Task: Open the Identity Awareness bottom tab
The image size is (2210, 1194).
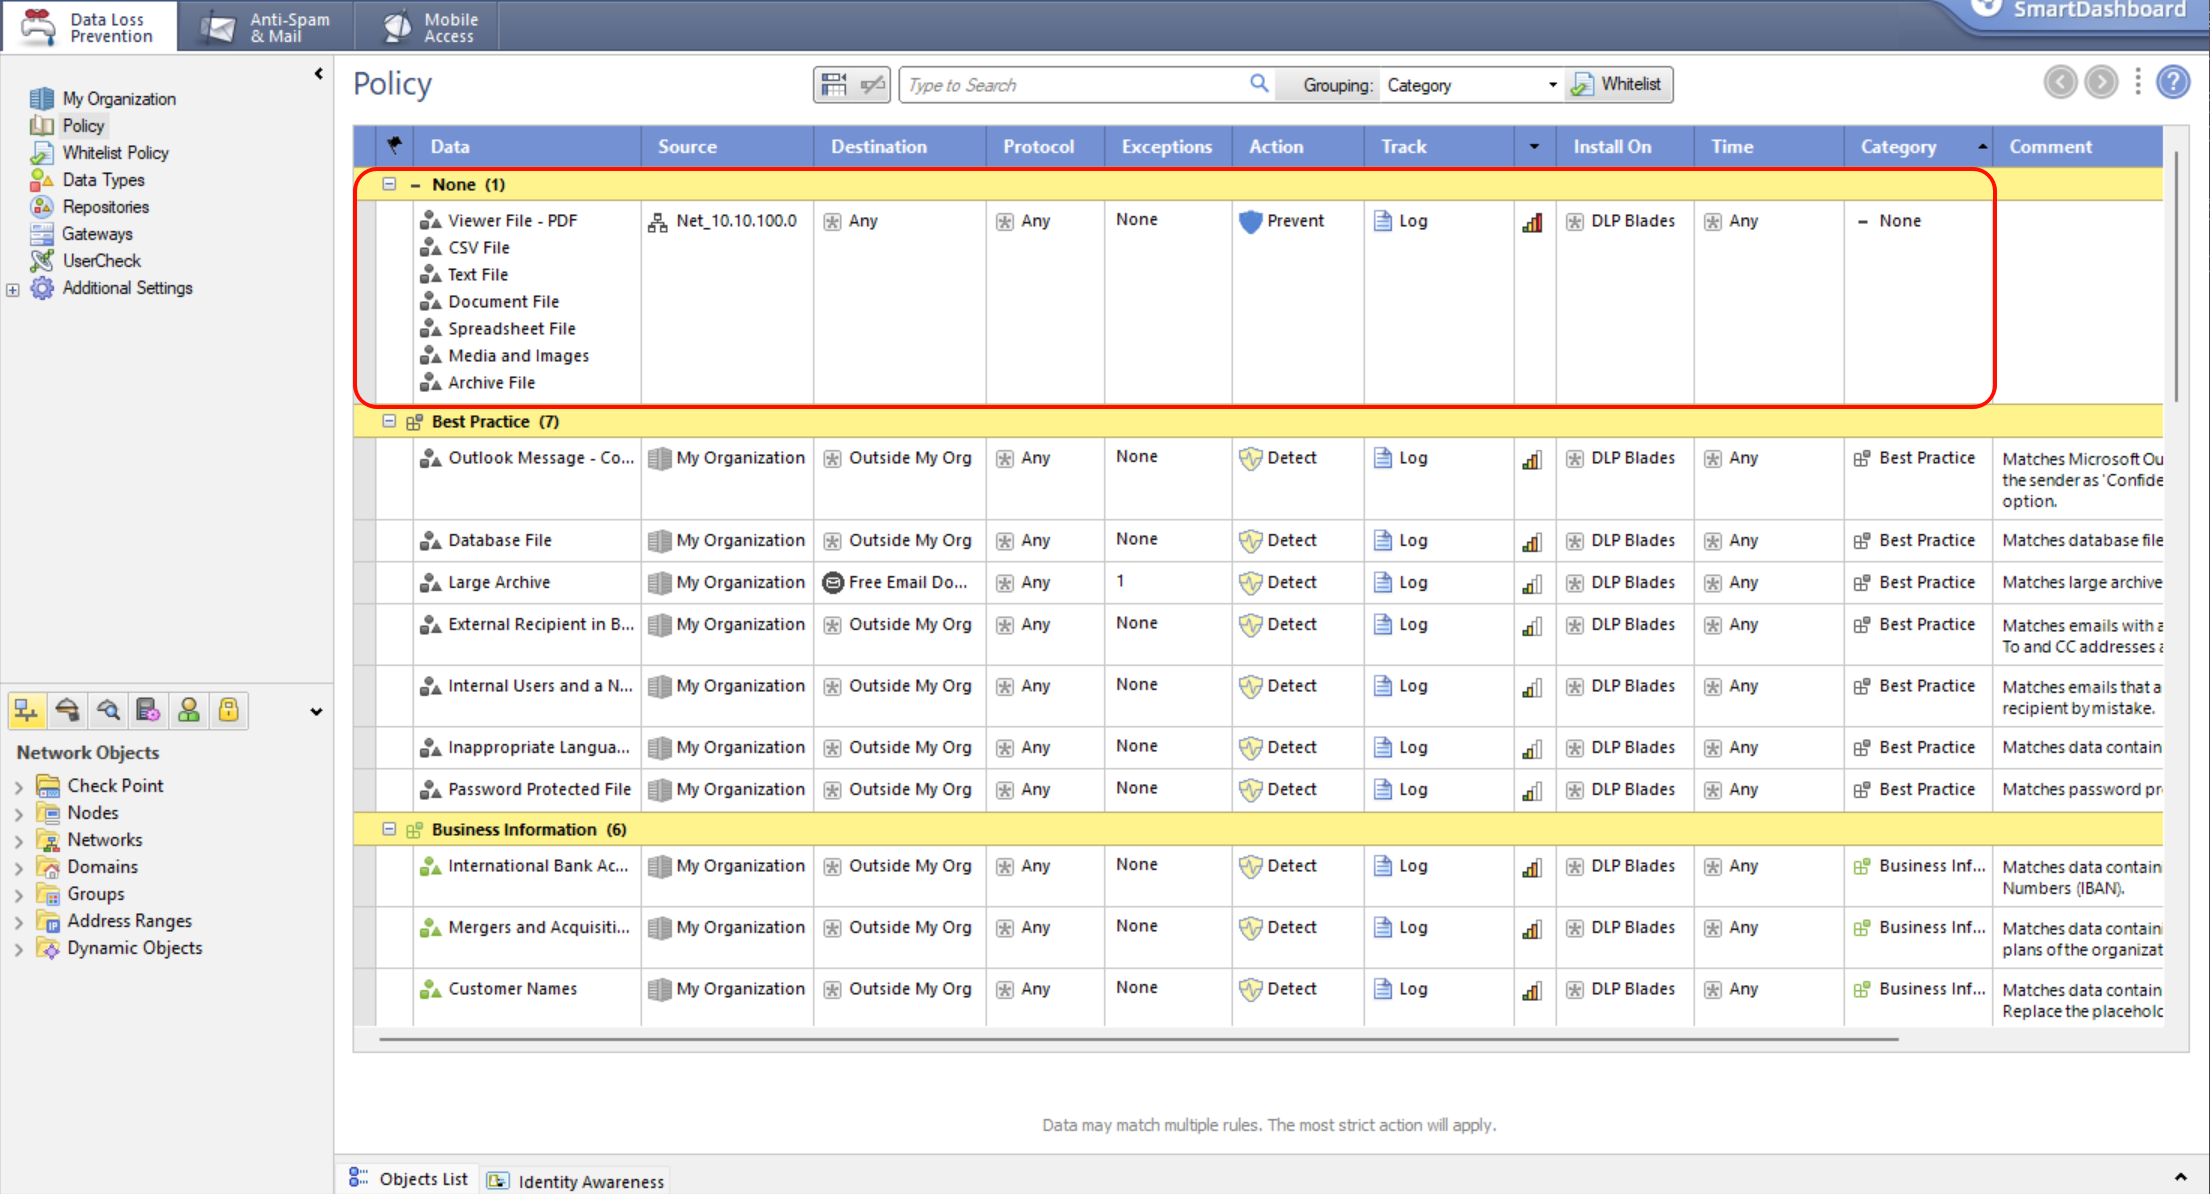Action: coord(576,1181)
